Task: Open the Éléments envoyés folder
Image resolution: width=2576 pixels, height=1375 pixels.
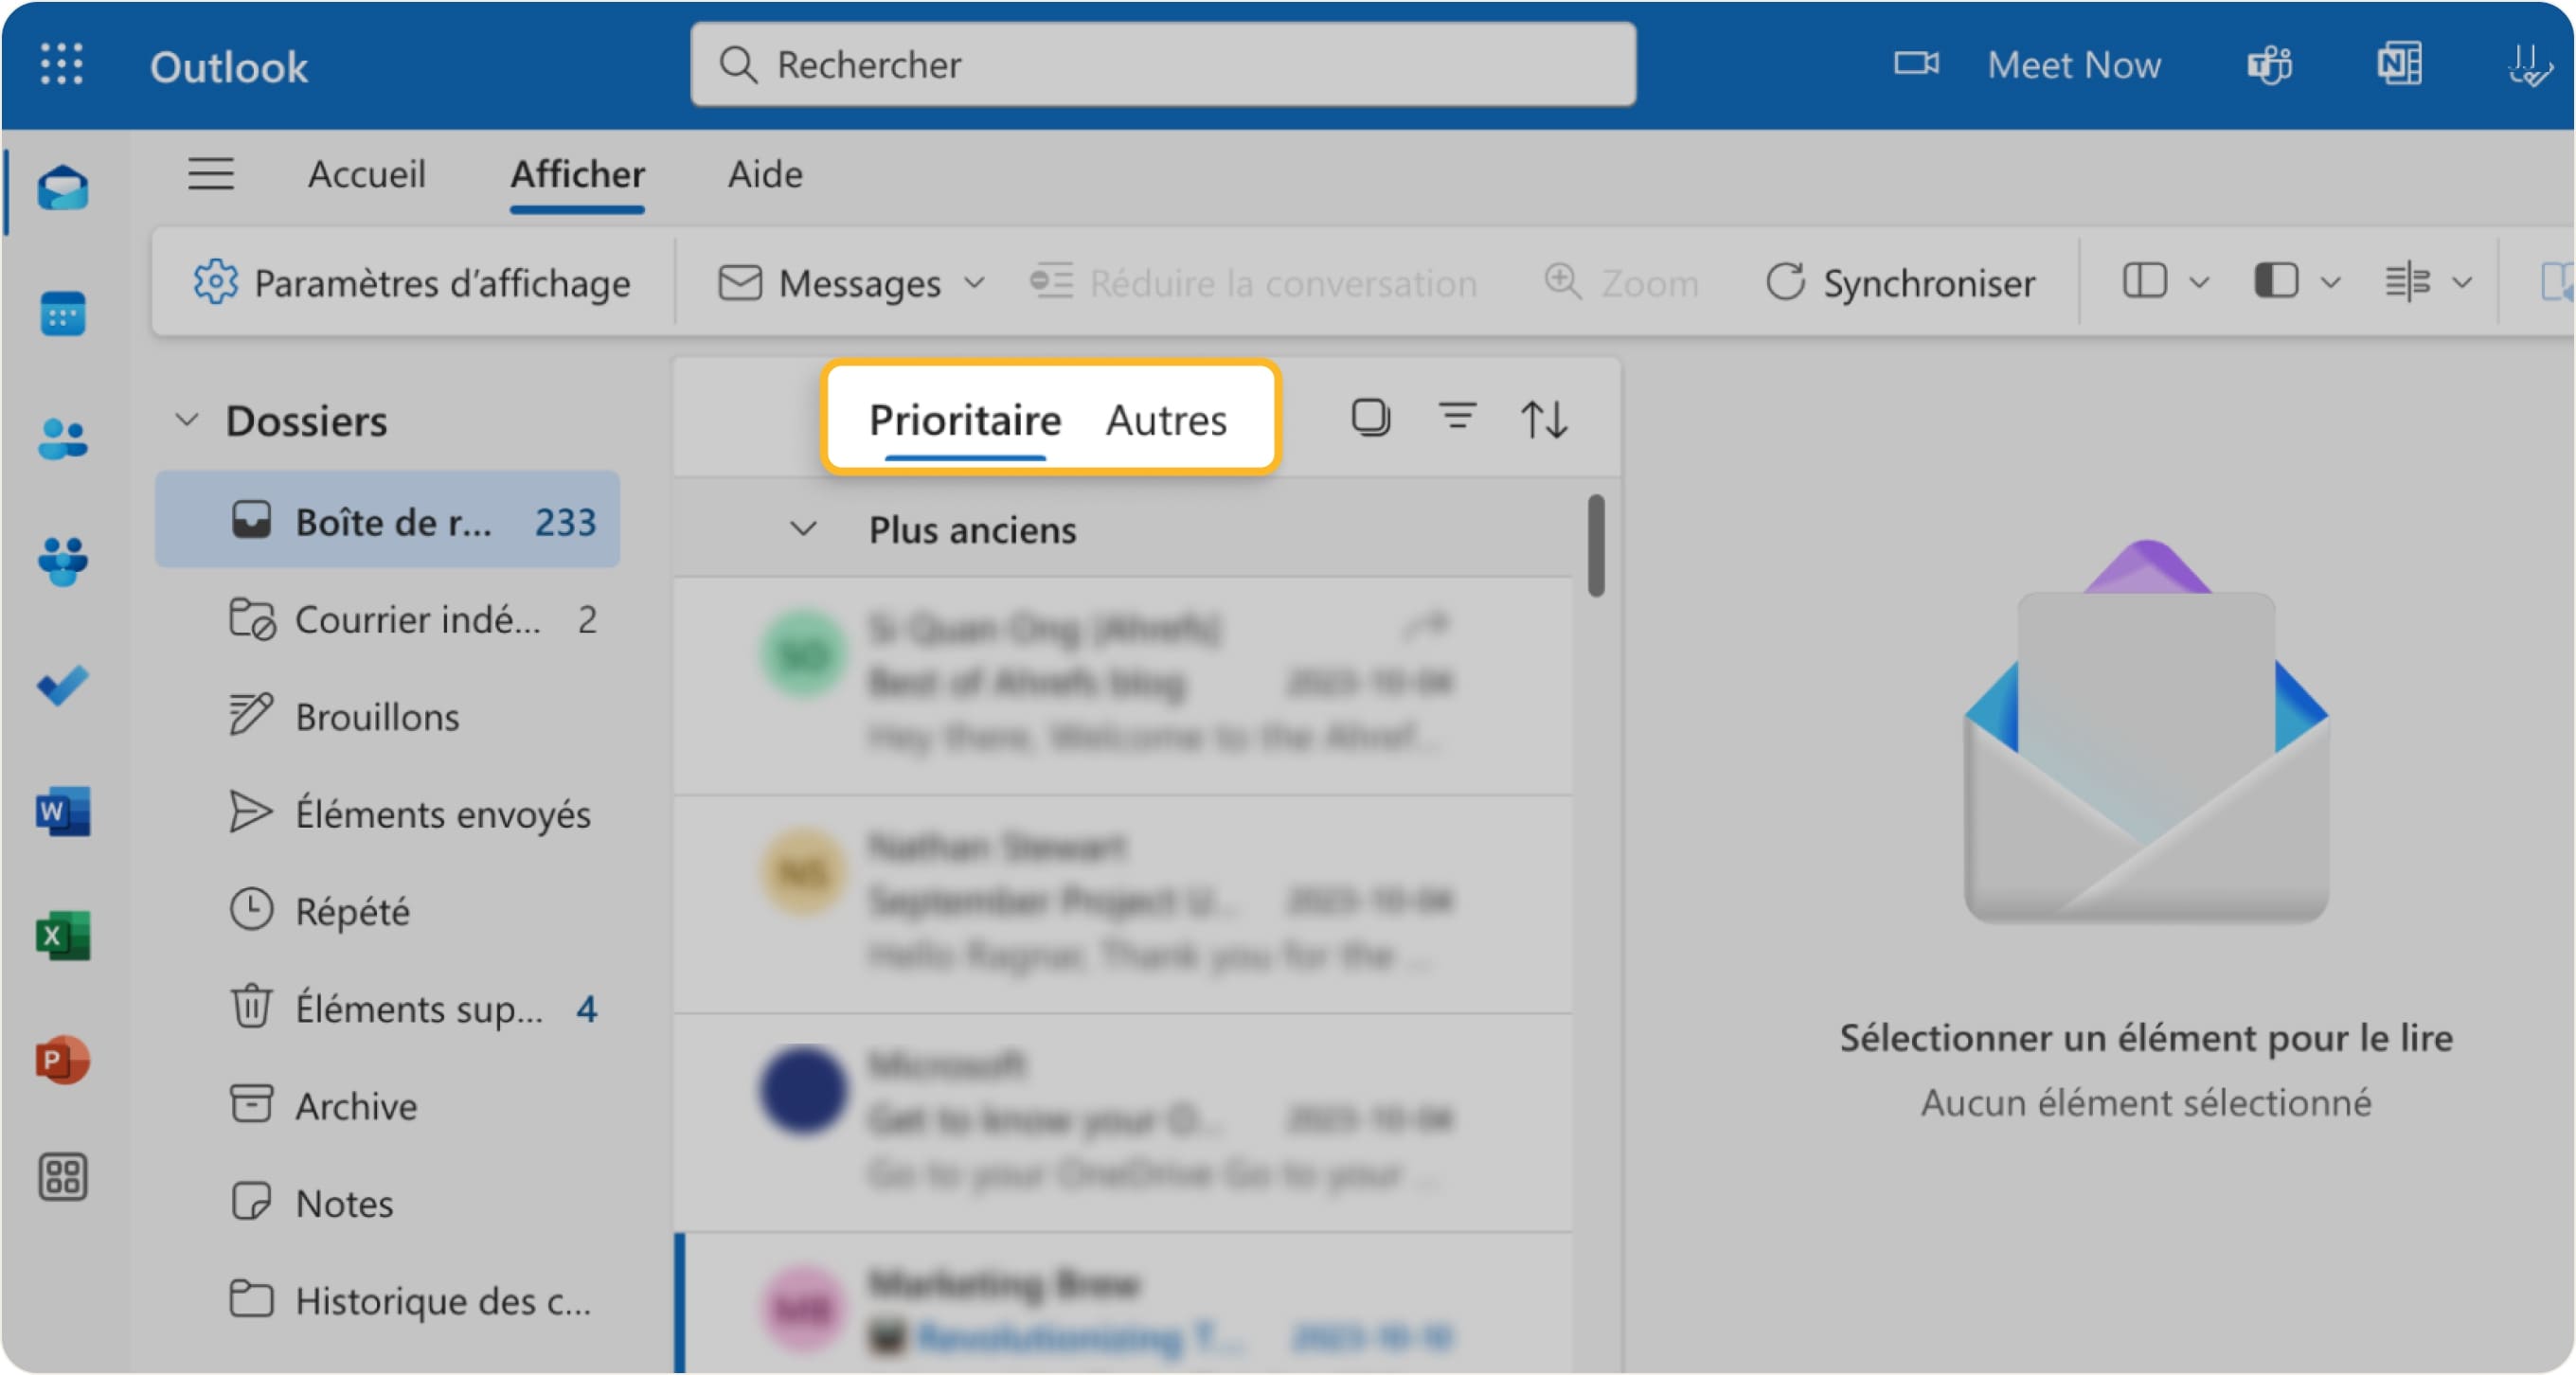Action: click(x=387, y=813)
